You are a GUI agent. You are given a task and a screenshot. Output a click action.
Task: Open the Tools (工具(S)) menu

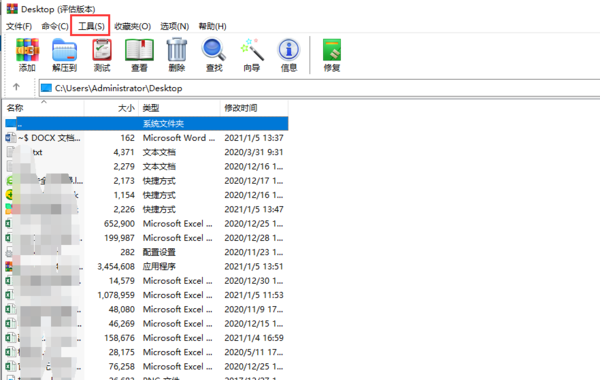tap(91, 26)
